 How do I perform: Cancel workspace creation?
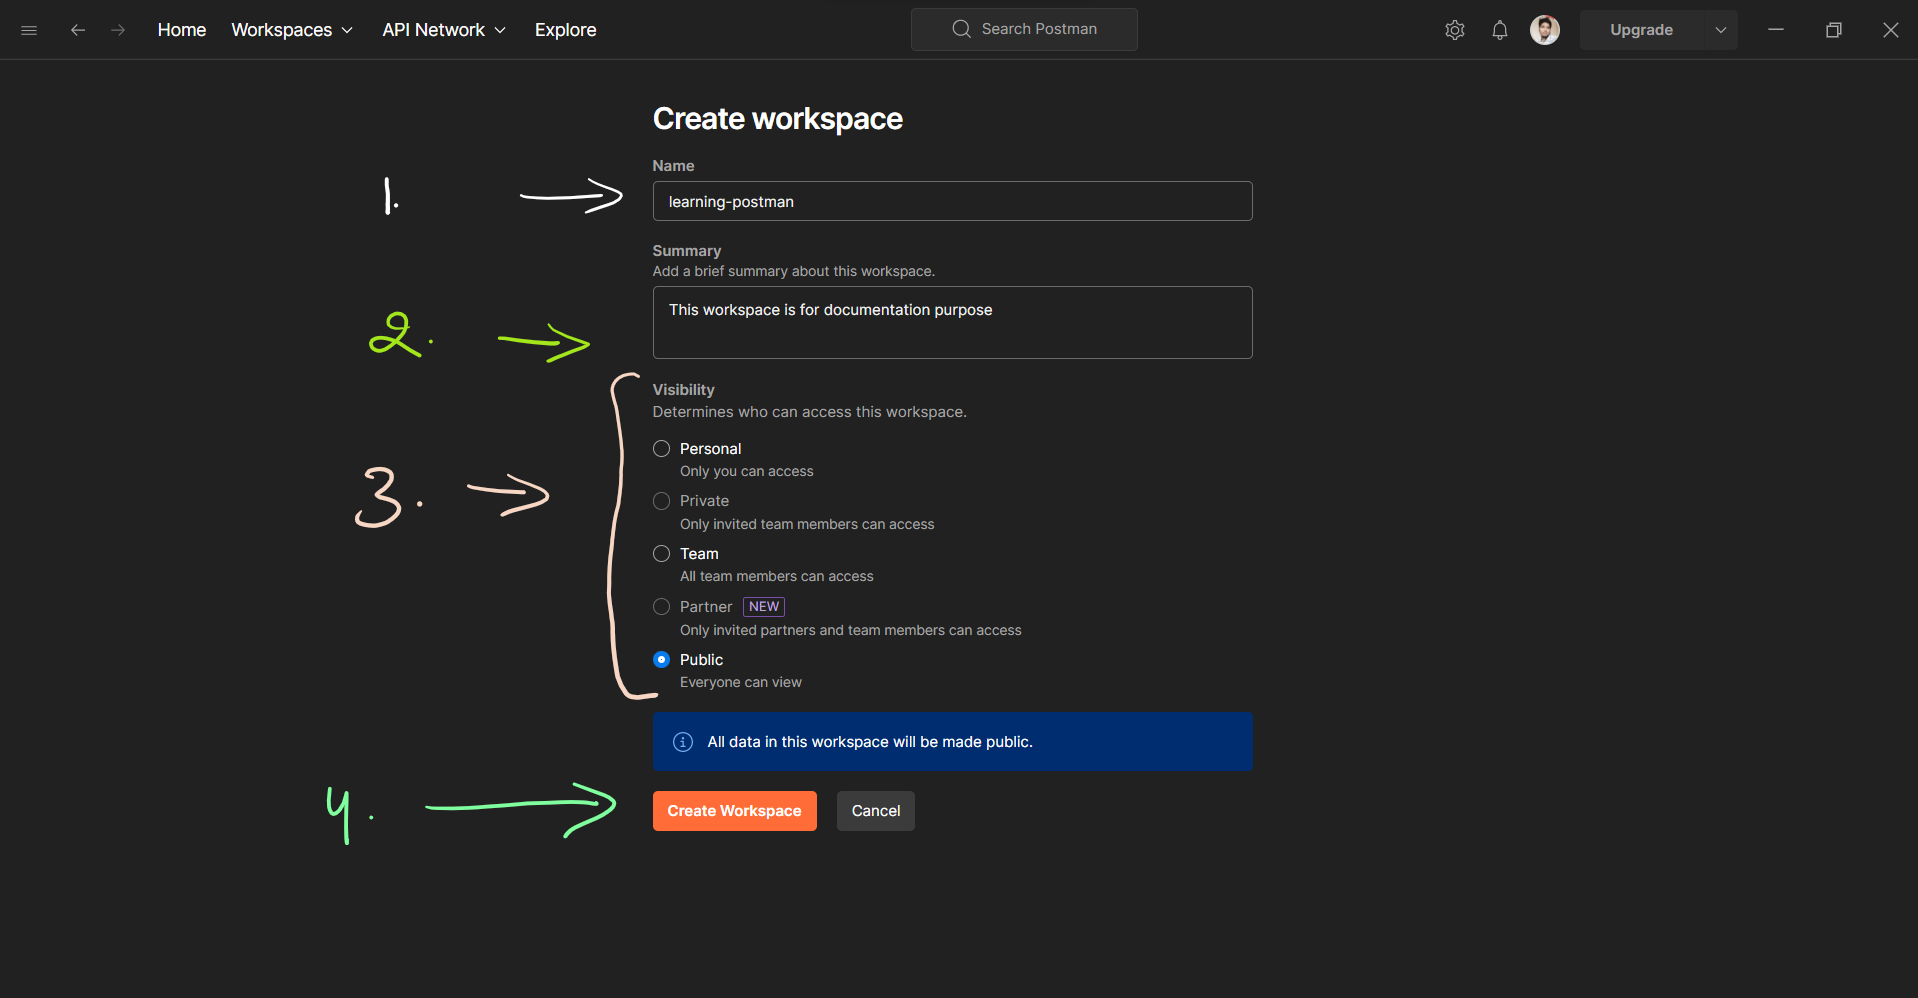point(876,811)
